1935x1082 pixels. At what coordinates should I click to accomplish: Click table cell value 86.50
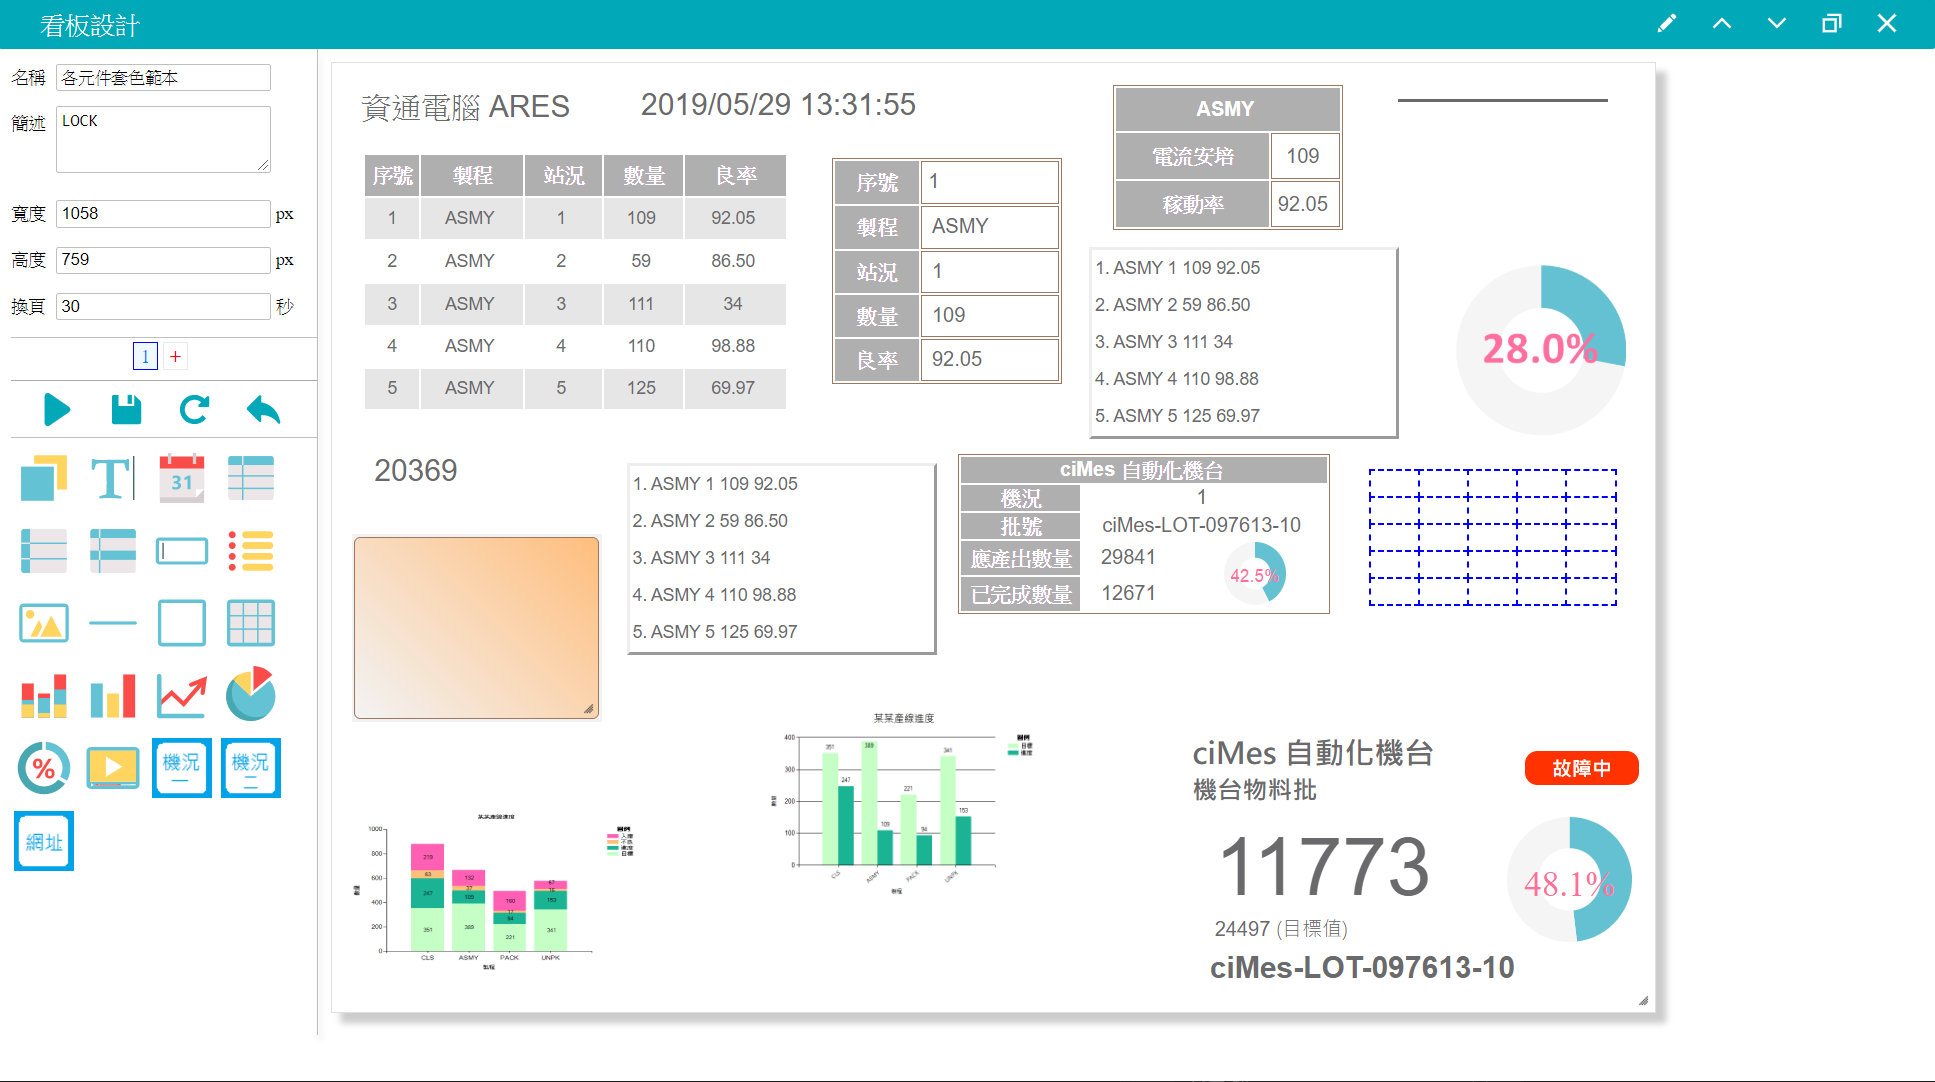pos(733,260)
